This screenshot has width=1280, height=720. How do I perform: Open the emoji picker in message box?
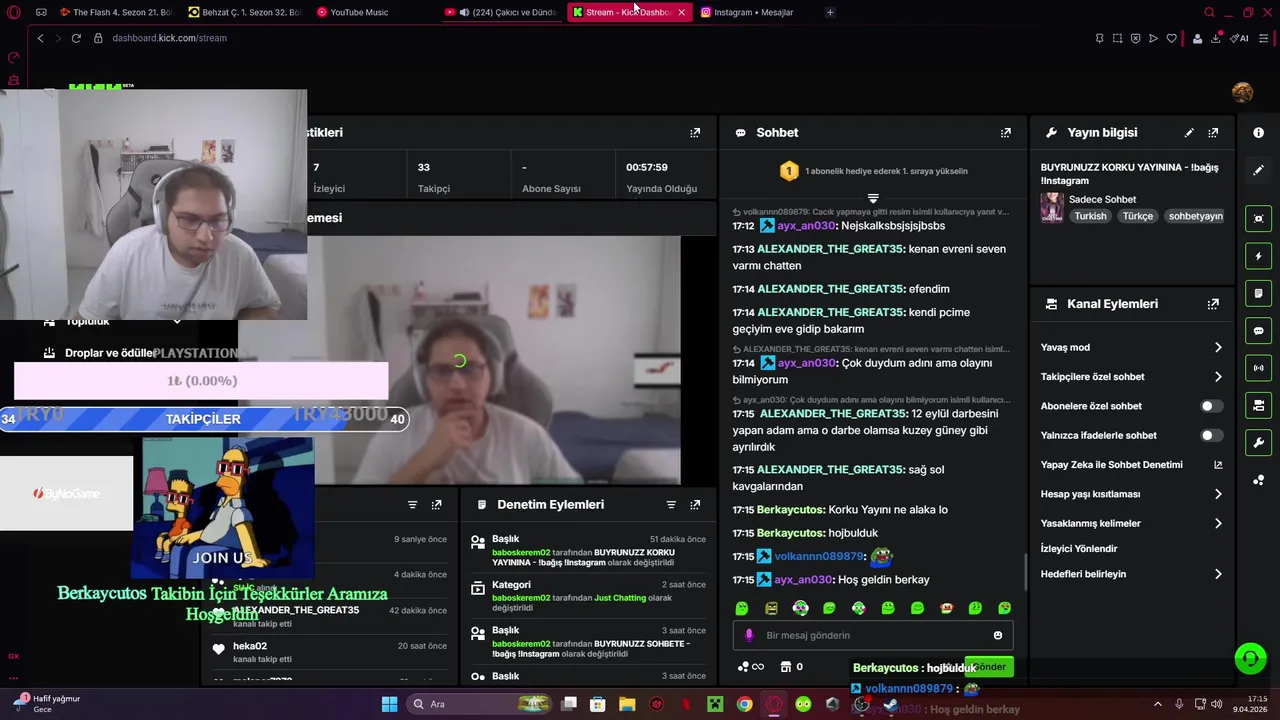click(997, 635)
